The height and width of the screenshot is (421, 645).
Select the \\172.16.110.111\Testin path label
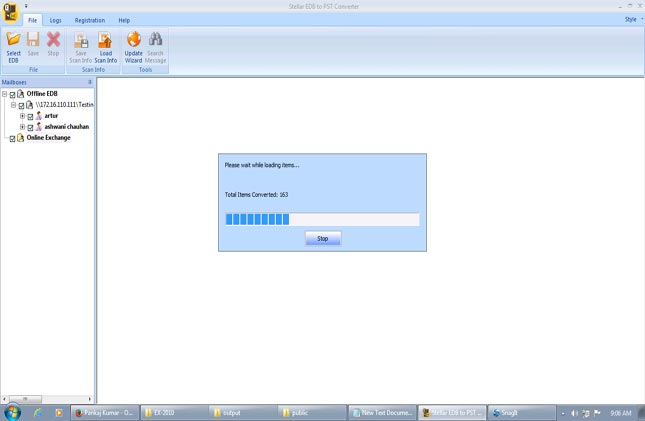click(x=65, y=105)
